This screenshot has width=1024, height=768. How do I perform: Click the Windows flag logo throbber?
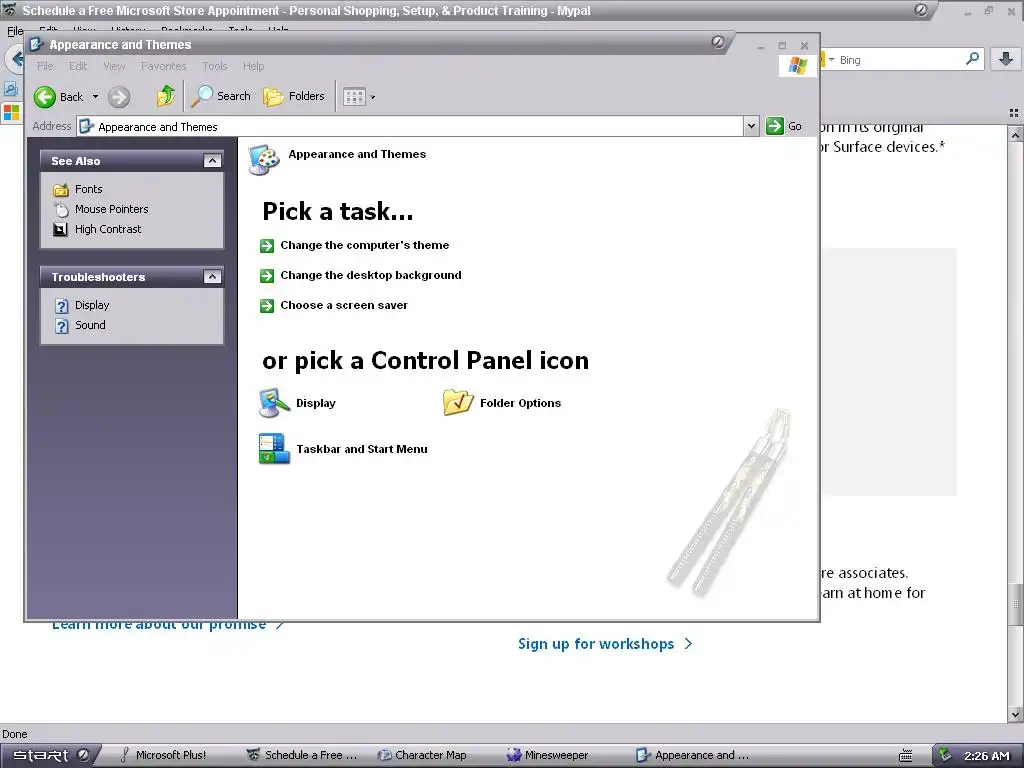pyautogui.click(x=797, y=65)
